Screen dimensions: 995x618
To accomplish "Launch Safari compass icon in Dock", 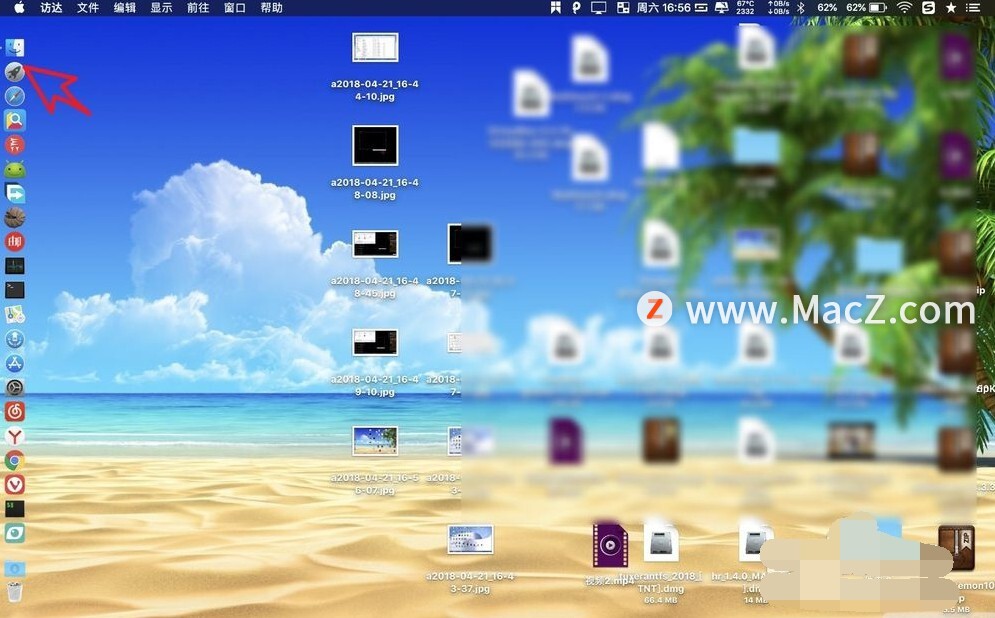I will (x=15, y=96).
